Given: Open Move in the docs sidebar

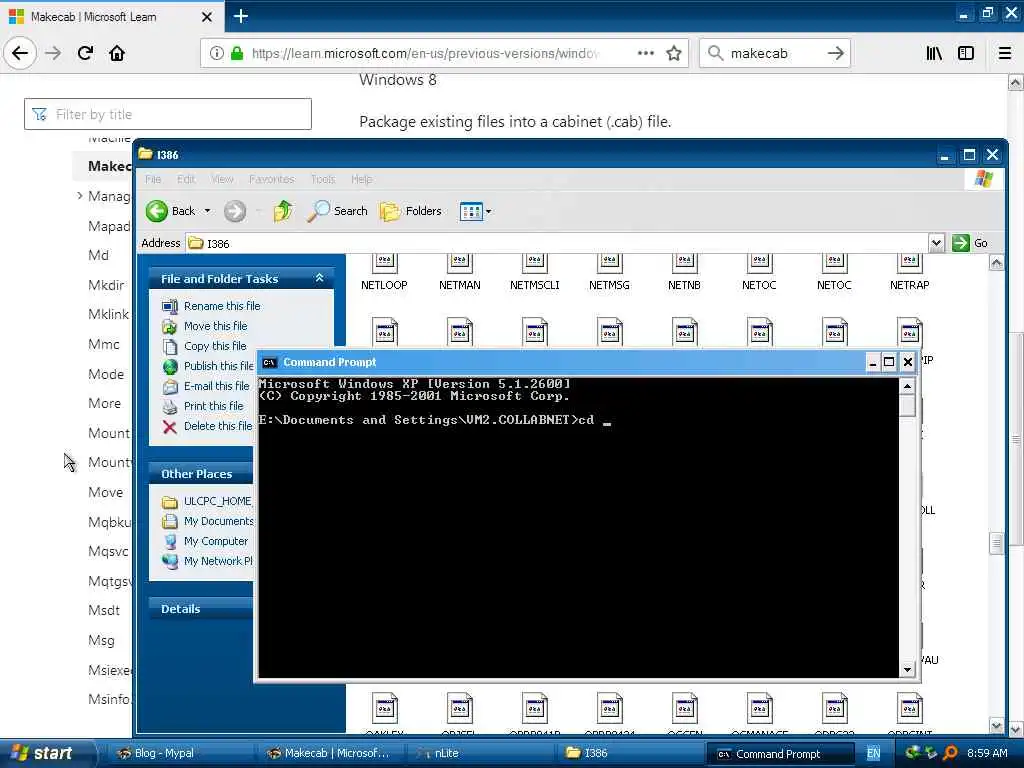Looking at the screenshot, I should pyautogui.click(x=105, y=492).
